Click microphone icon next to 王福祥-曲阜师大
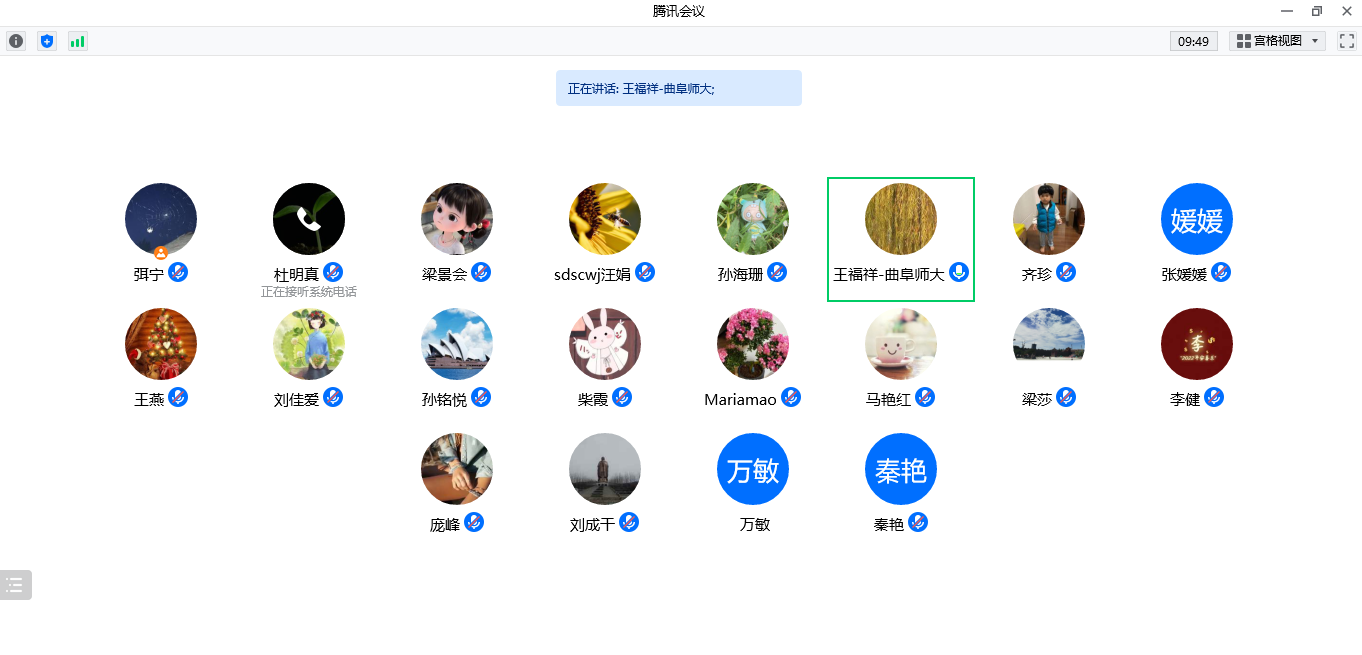 [959, 272]
